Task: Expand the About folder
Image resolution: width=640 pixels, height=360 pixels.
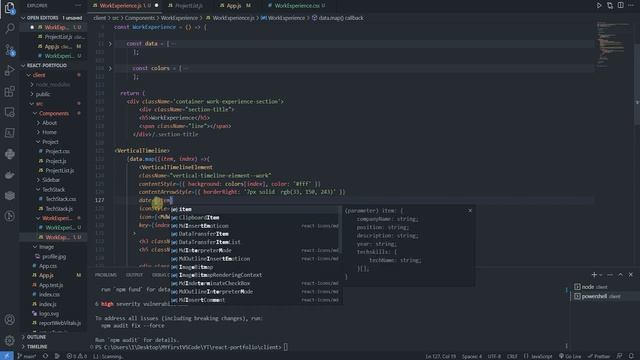Action: pos(49,123)
